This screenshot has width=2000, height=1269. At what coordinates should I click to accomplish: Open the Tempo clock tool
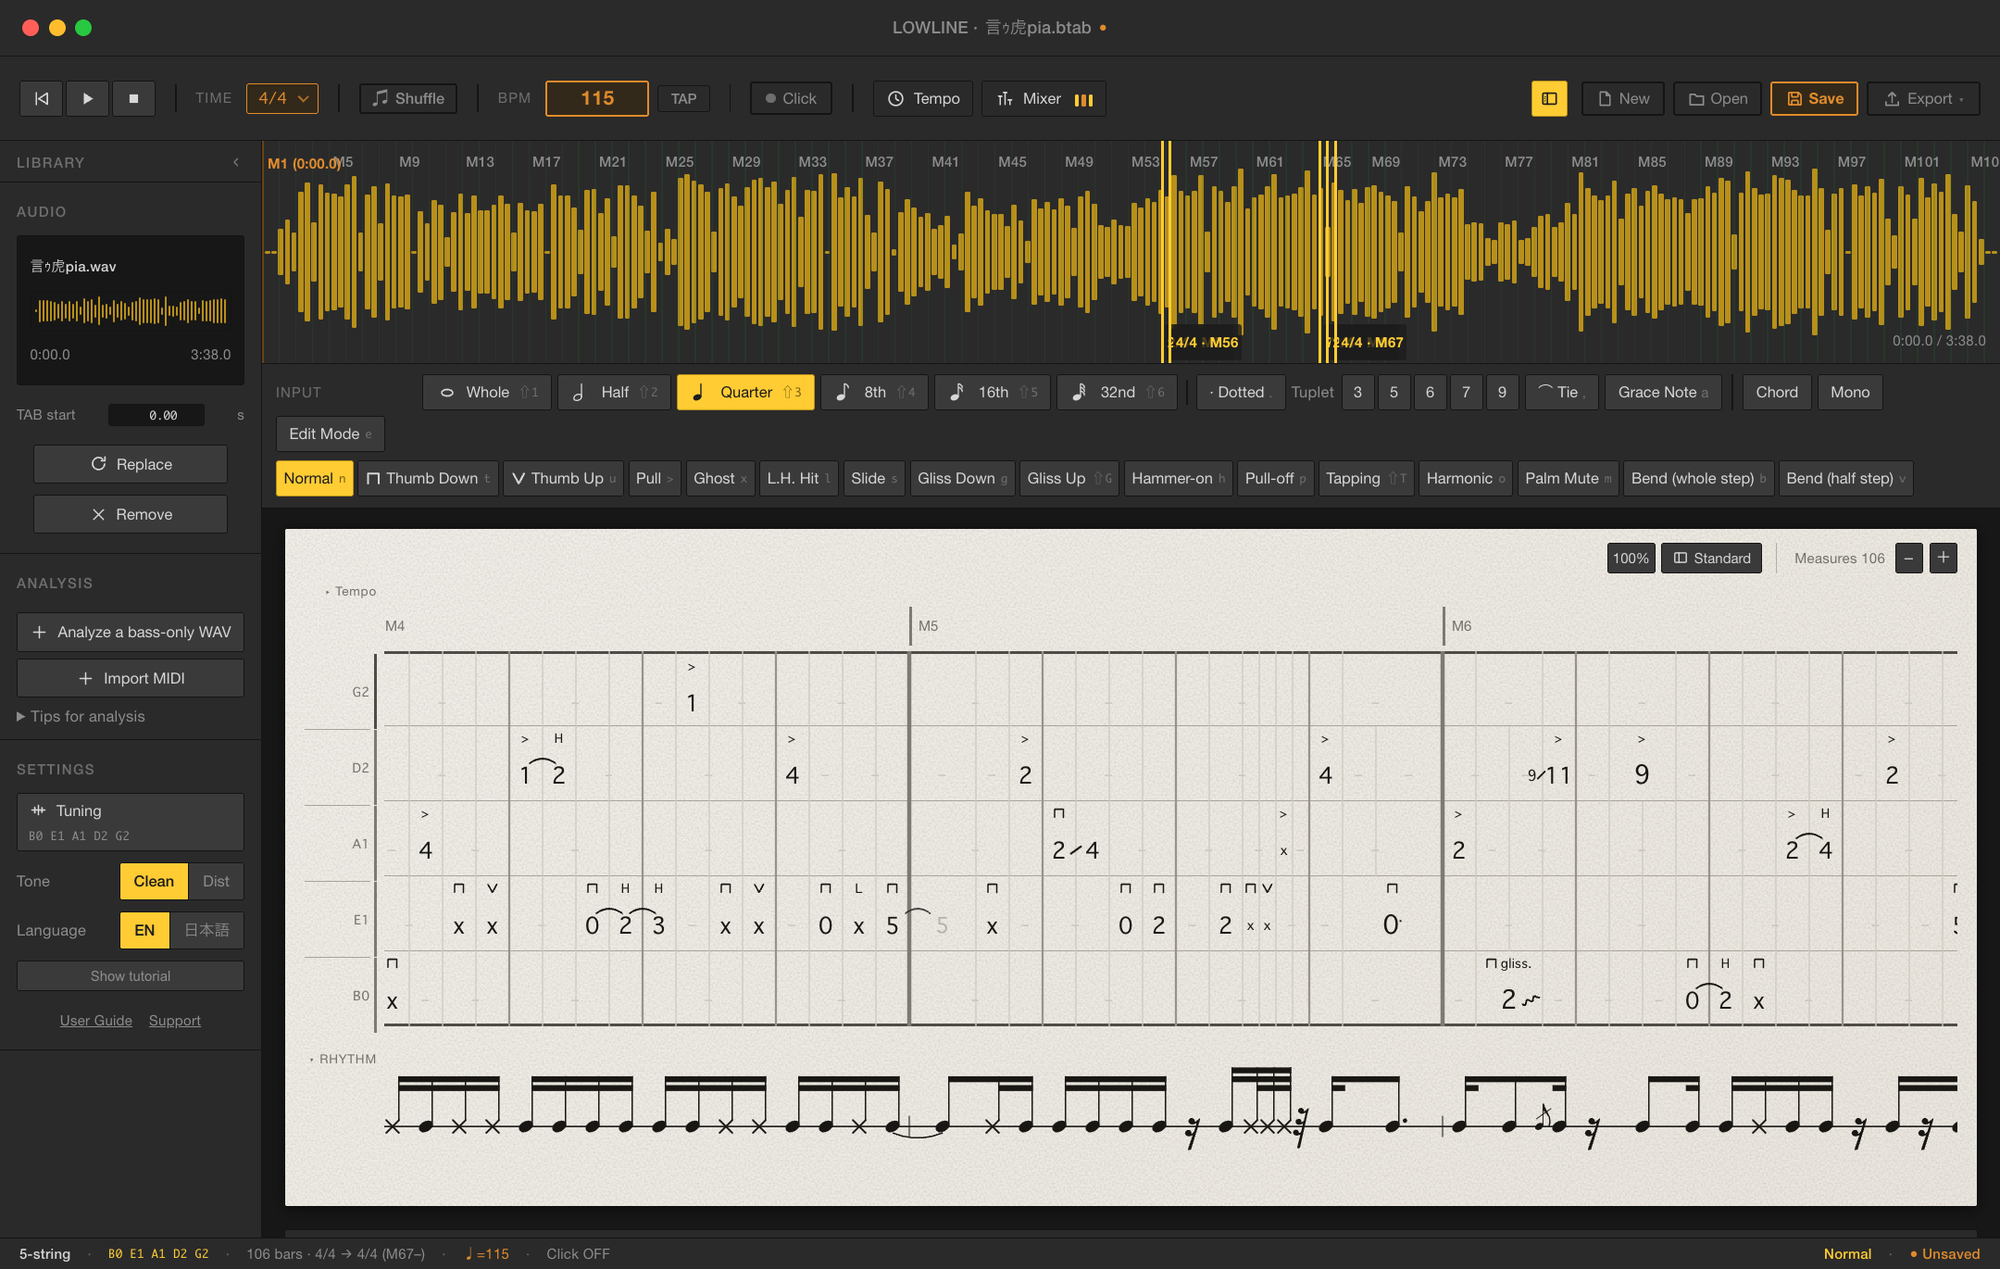923,98
